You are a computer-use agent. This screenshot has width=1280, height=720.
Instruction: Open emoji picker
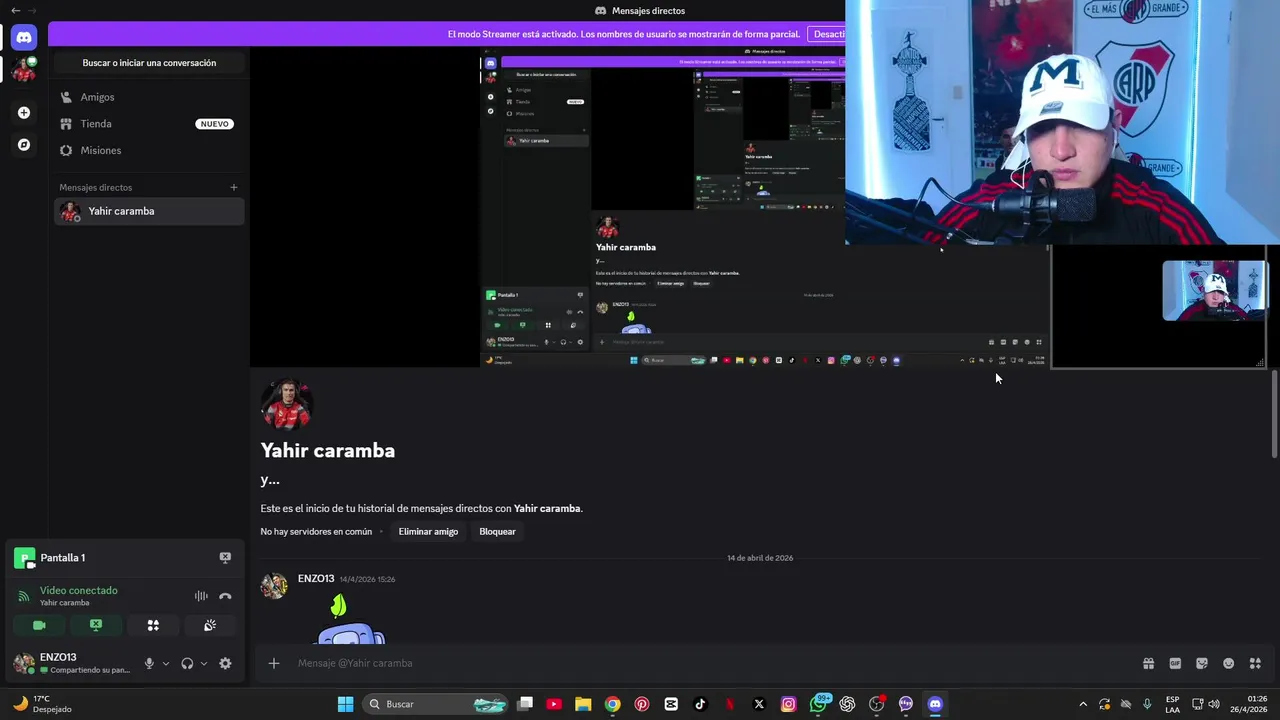click(1229, 663)
